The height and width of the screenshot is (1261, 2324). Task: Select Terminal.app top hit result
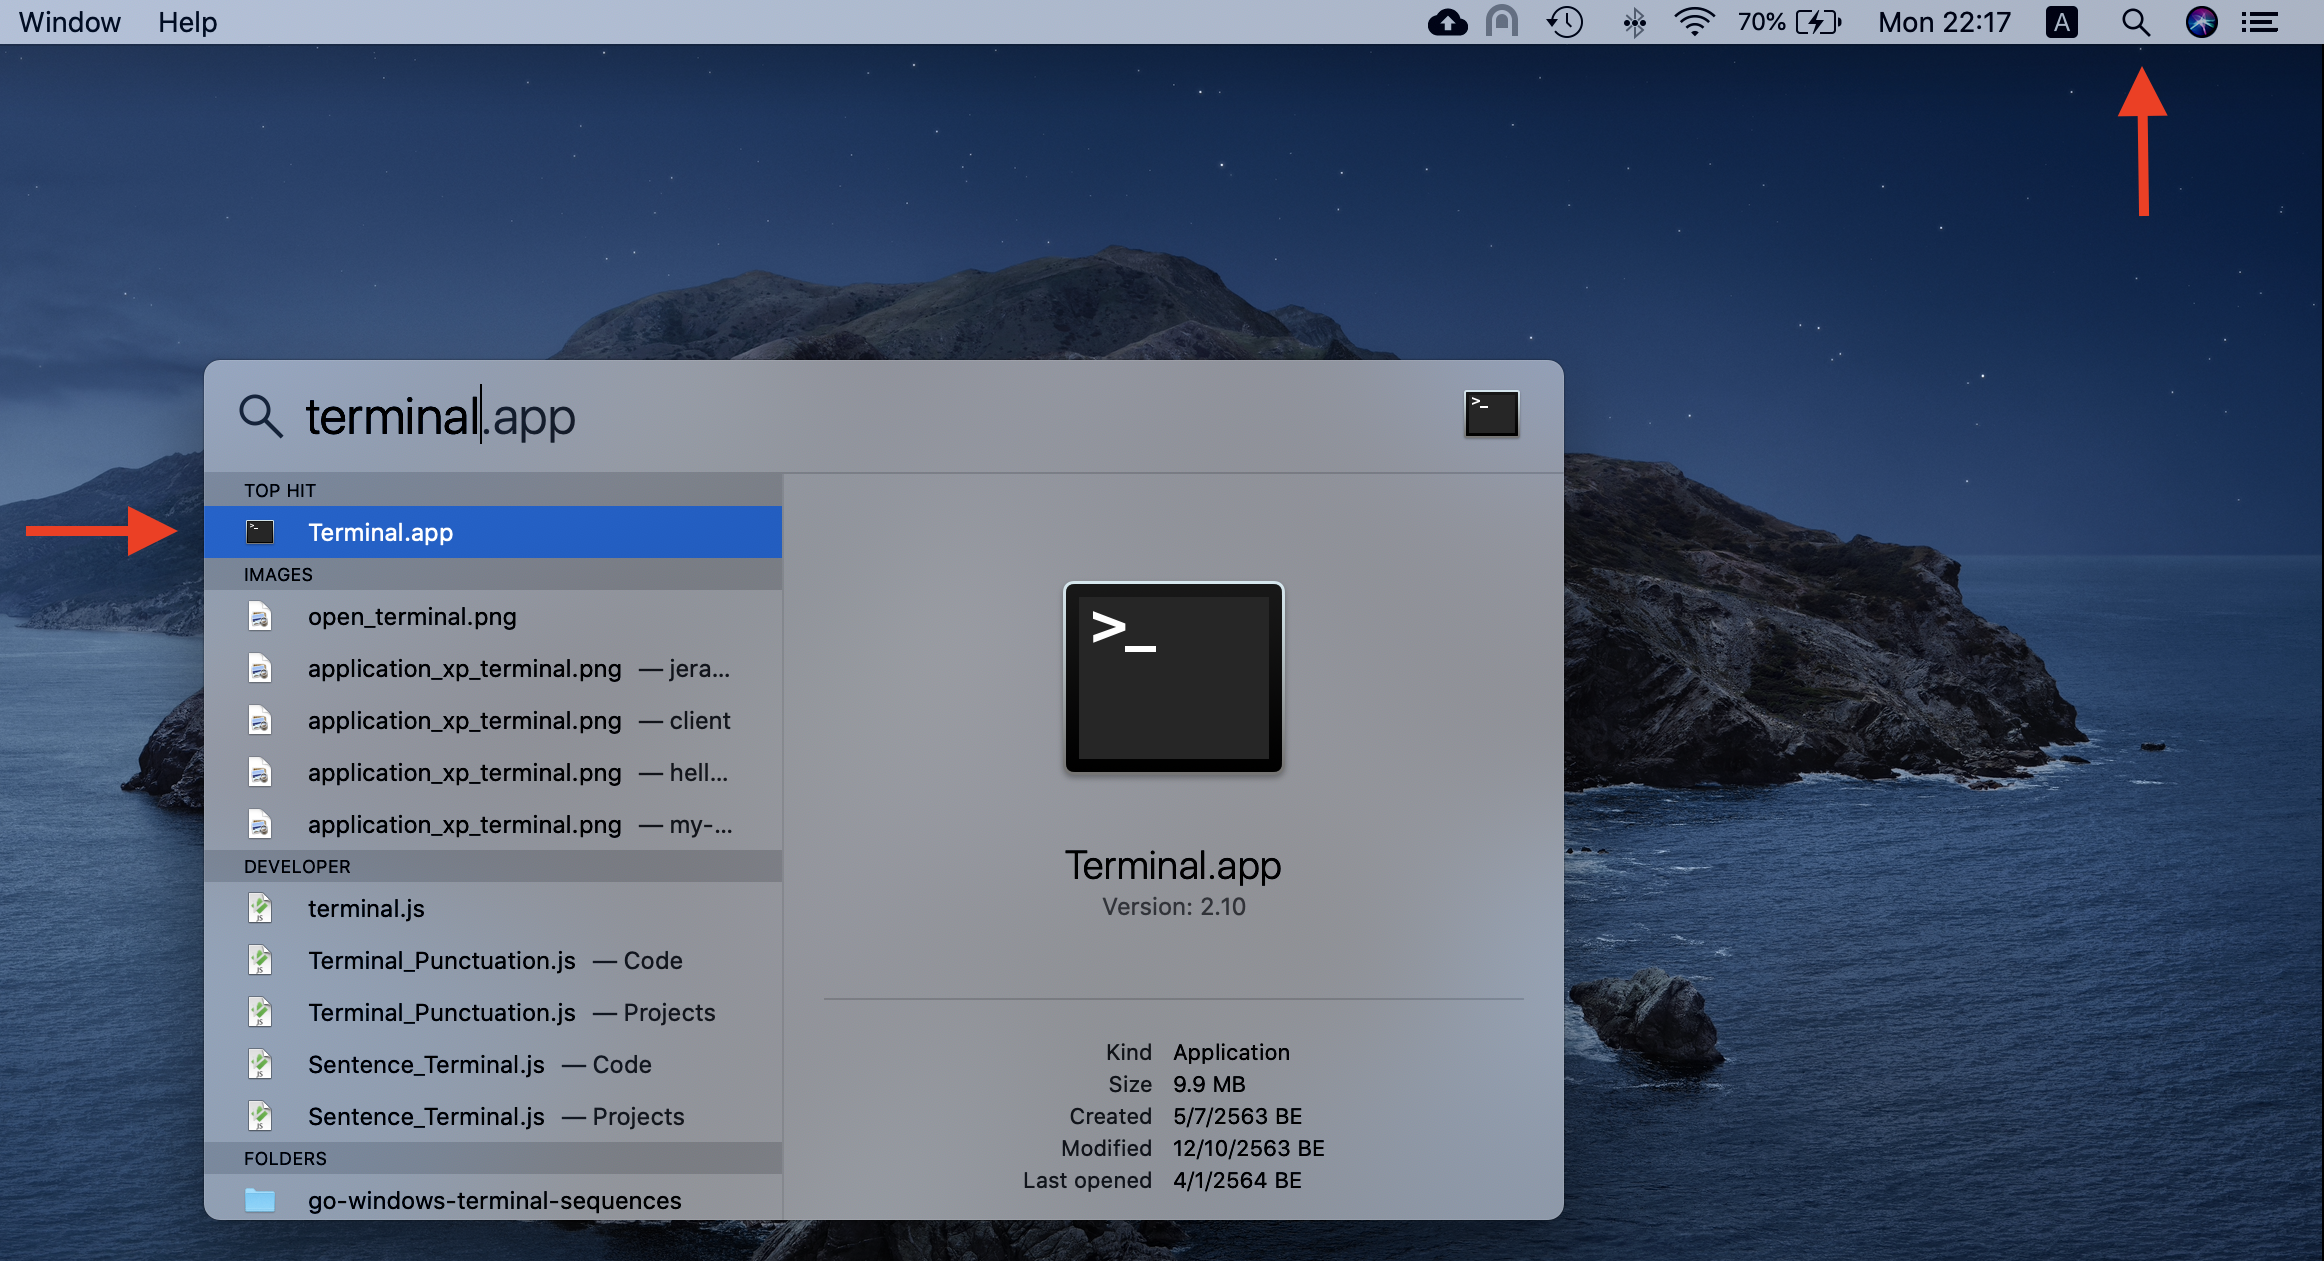[x=493, y=532]
